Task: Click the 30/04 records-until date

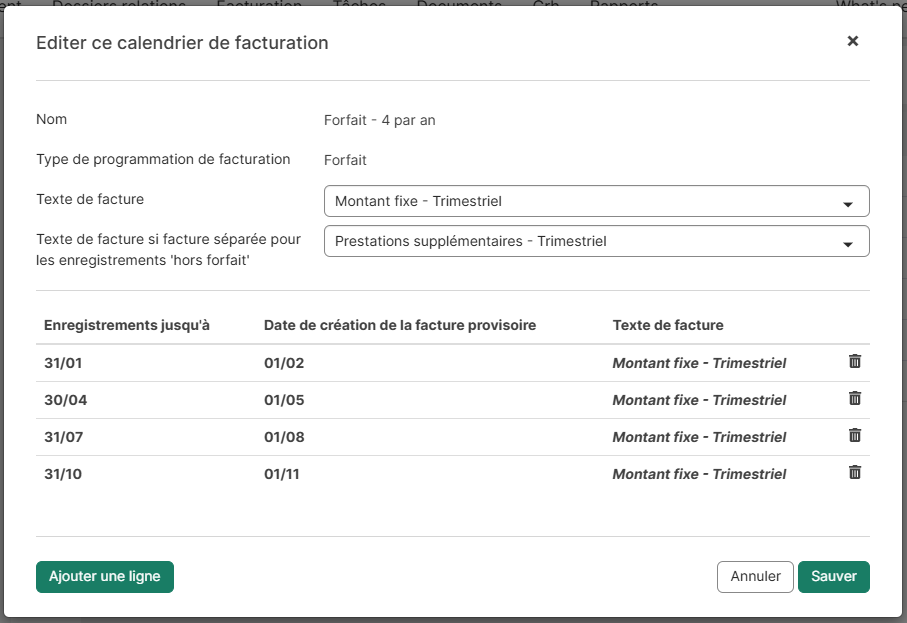Action: [63, 400]
